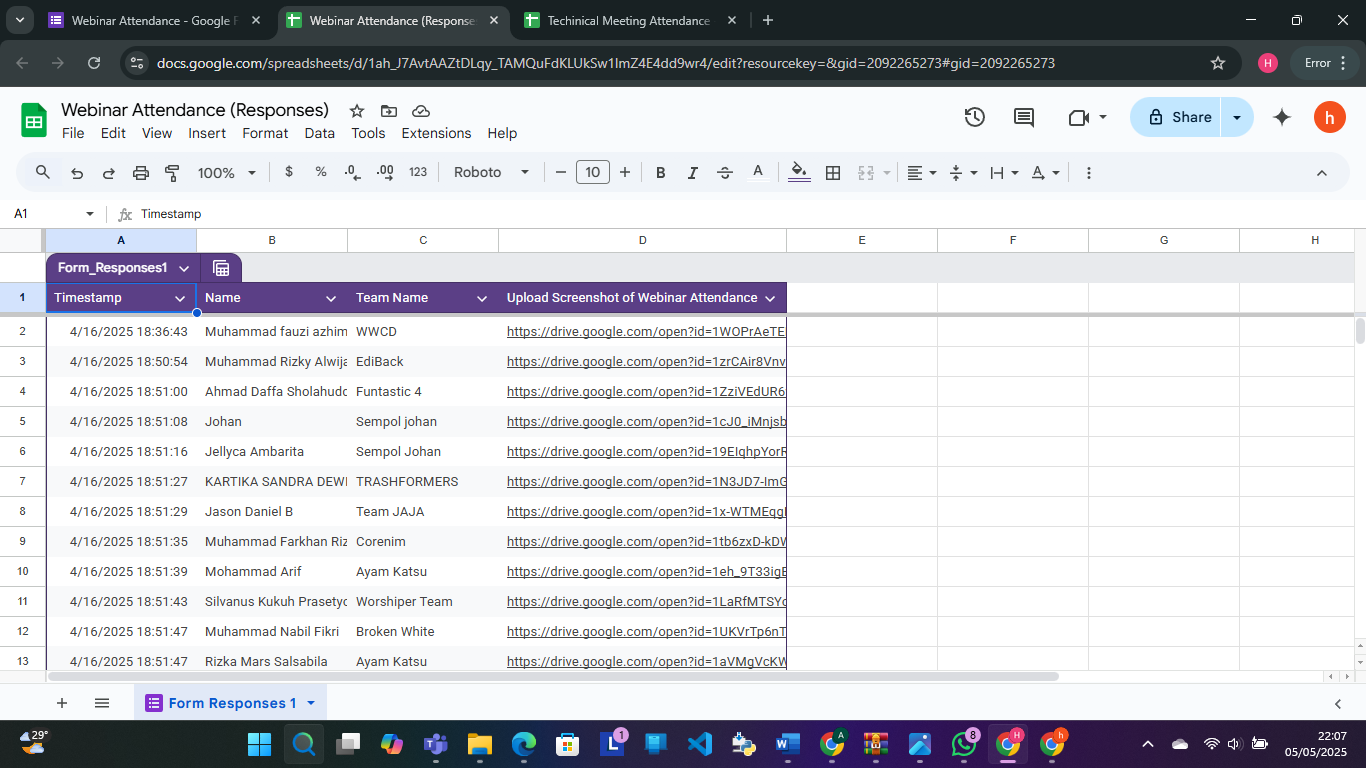Format as currency
Screen dimensions: 1366x768
[289, 172]
